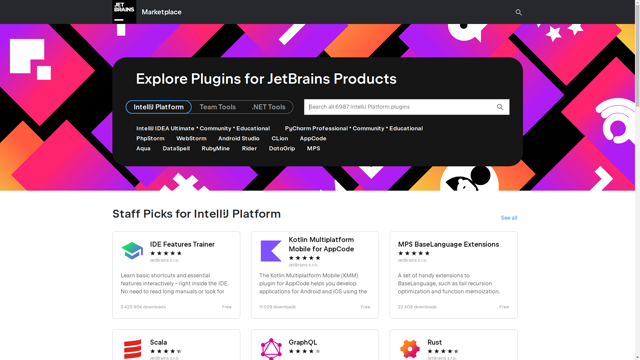Click IDE Features Trainer star rating
Image resolution: width=640 pixels, height=360 pixels.
point(166,253)
